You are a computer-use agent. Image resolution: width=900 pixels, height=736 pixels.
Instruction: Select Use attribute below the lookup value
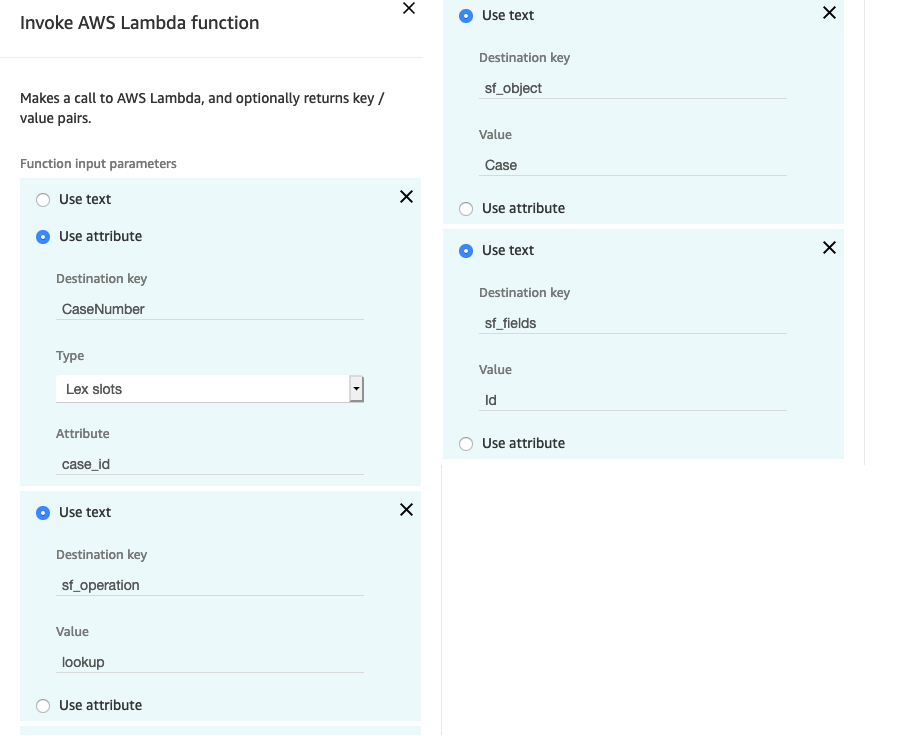click(43, 706)
